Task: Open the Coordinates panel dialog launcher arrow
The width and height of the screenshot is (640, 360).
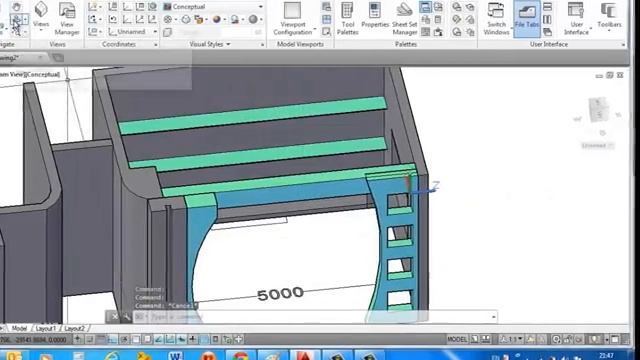Action: pos(156,44)
